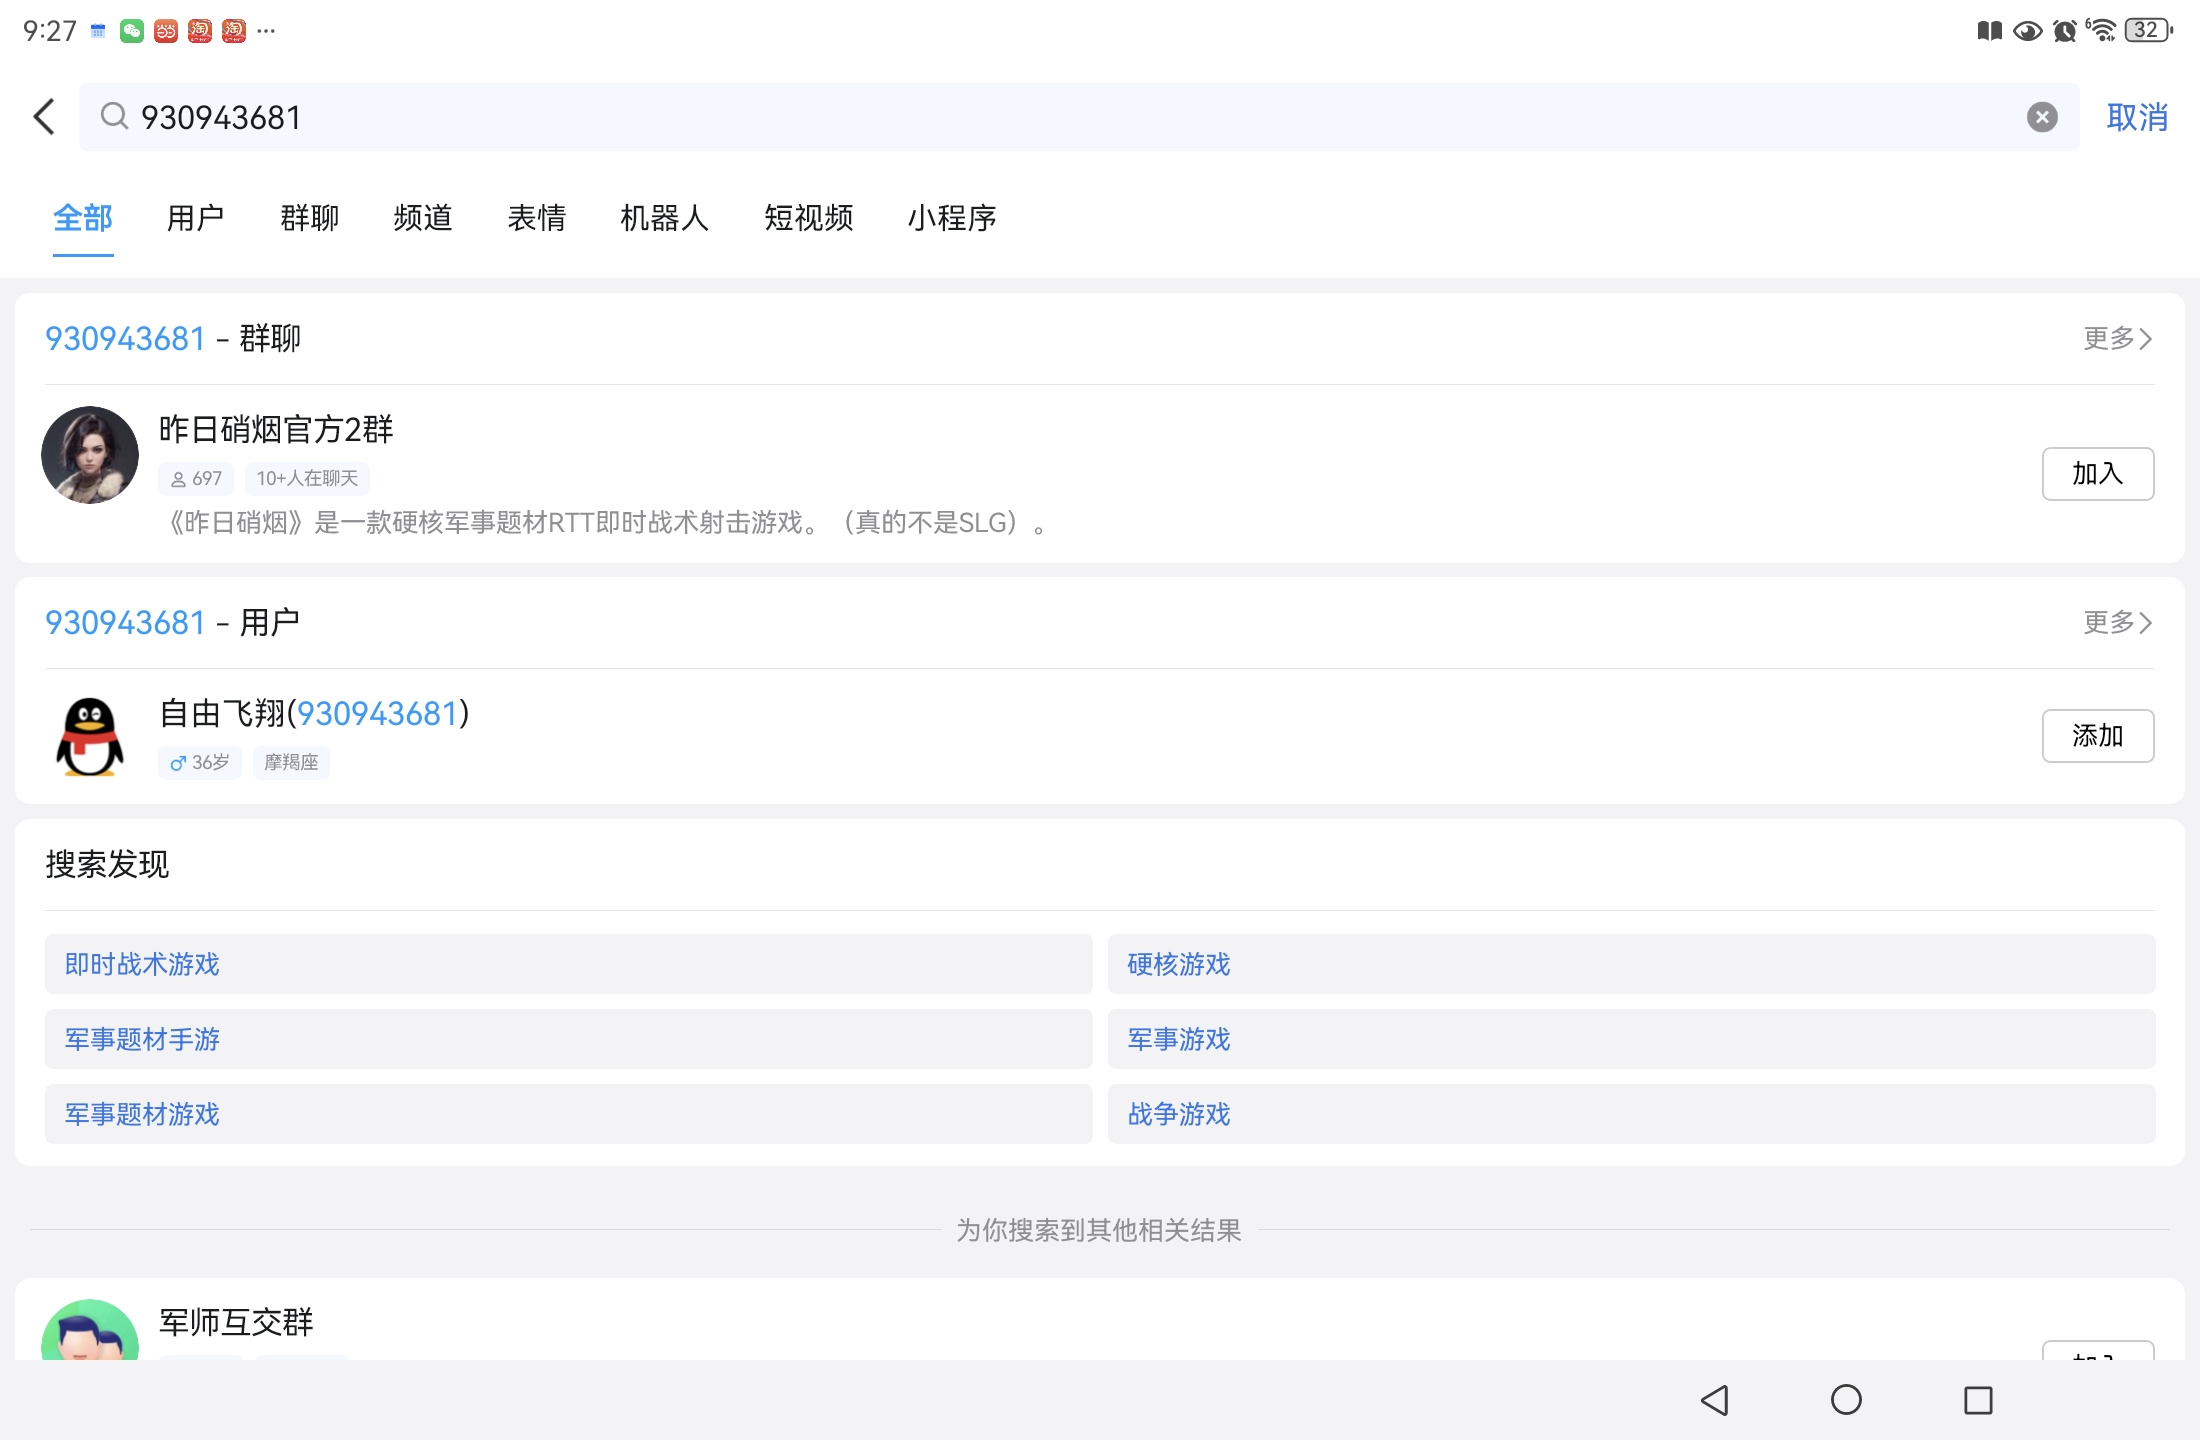Tap the battery indicator showing 32

(2148, 31)
